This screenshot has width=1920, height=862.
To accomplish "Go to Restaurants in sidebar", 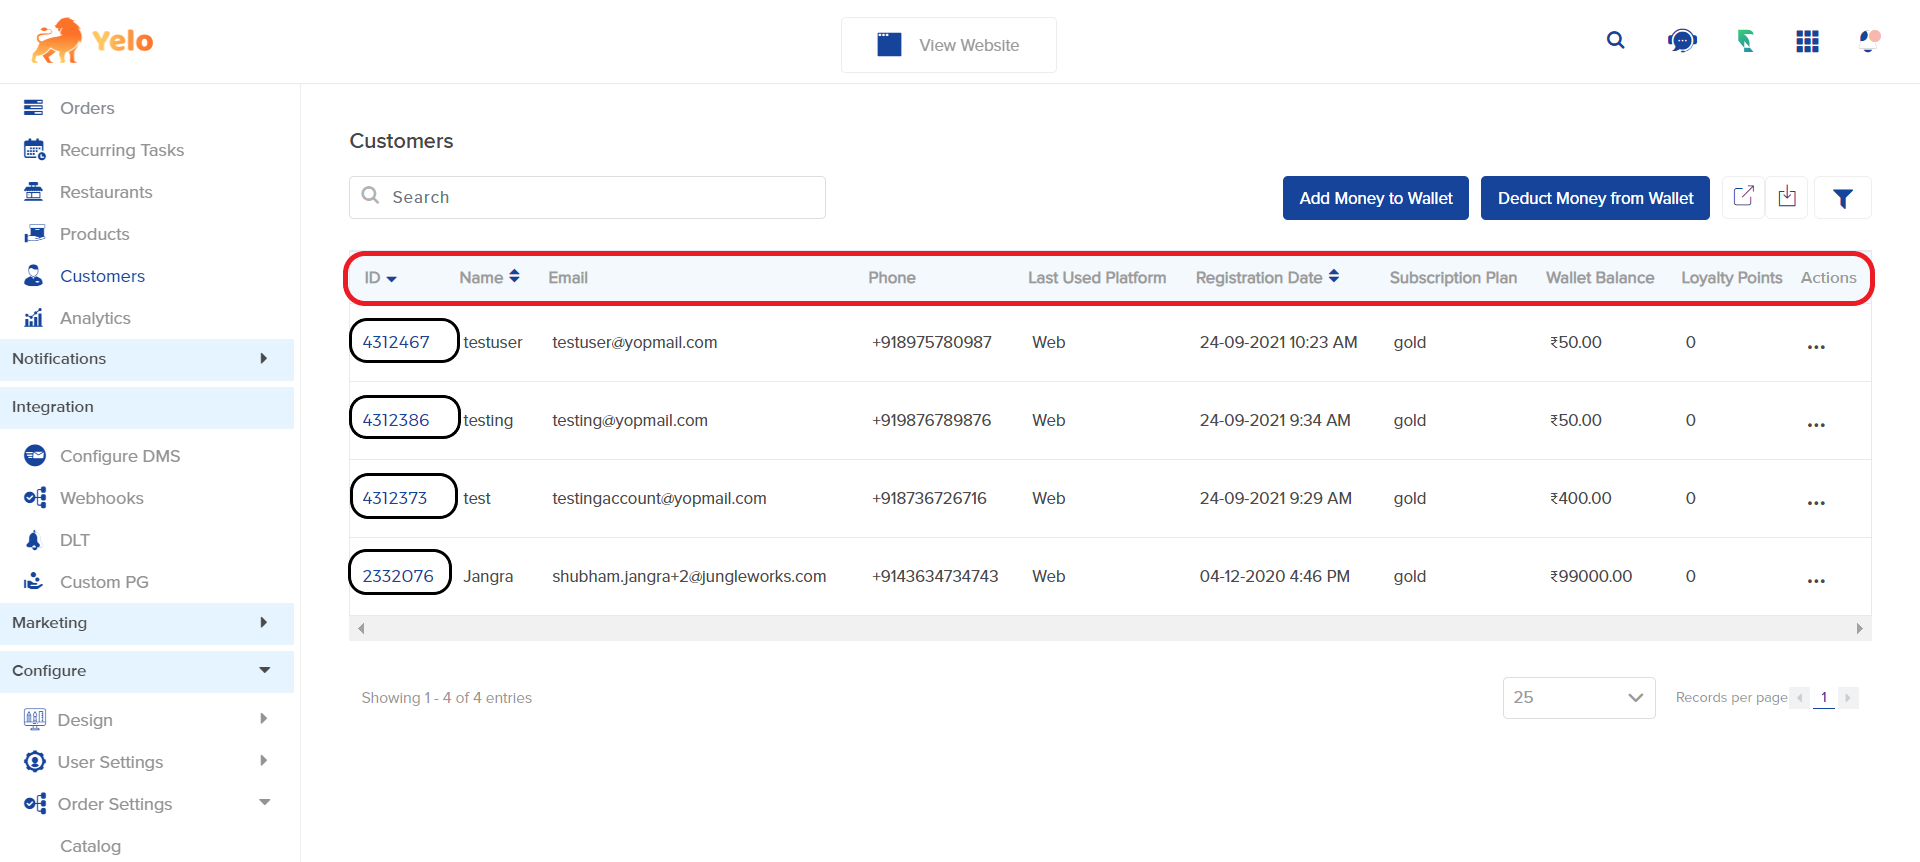I will [x=106, y=192].
